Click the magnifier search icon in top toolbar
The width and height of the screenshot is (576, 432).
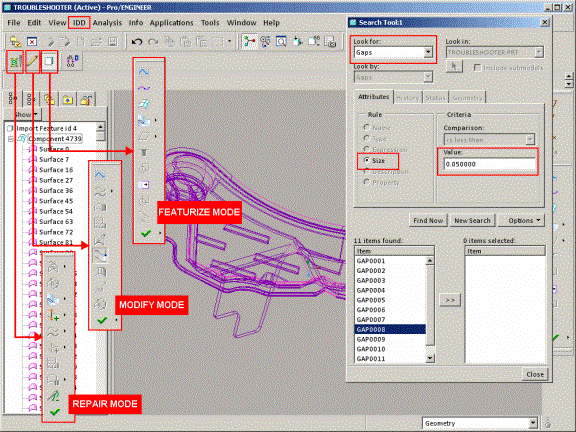(281, 42)
